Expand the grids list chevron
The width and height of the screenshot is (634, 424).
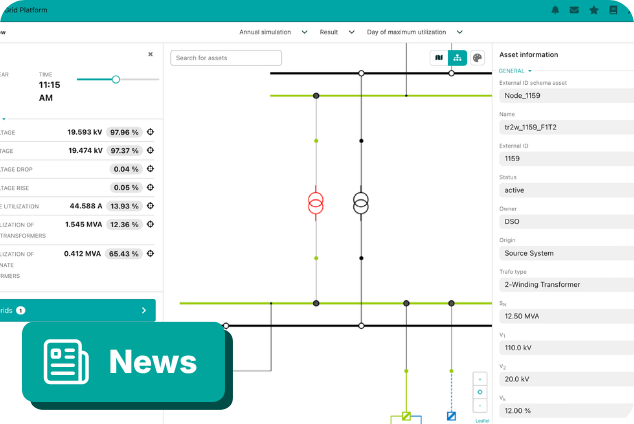tap(144, 310)
